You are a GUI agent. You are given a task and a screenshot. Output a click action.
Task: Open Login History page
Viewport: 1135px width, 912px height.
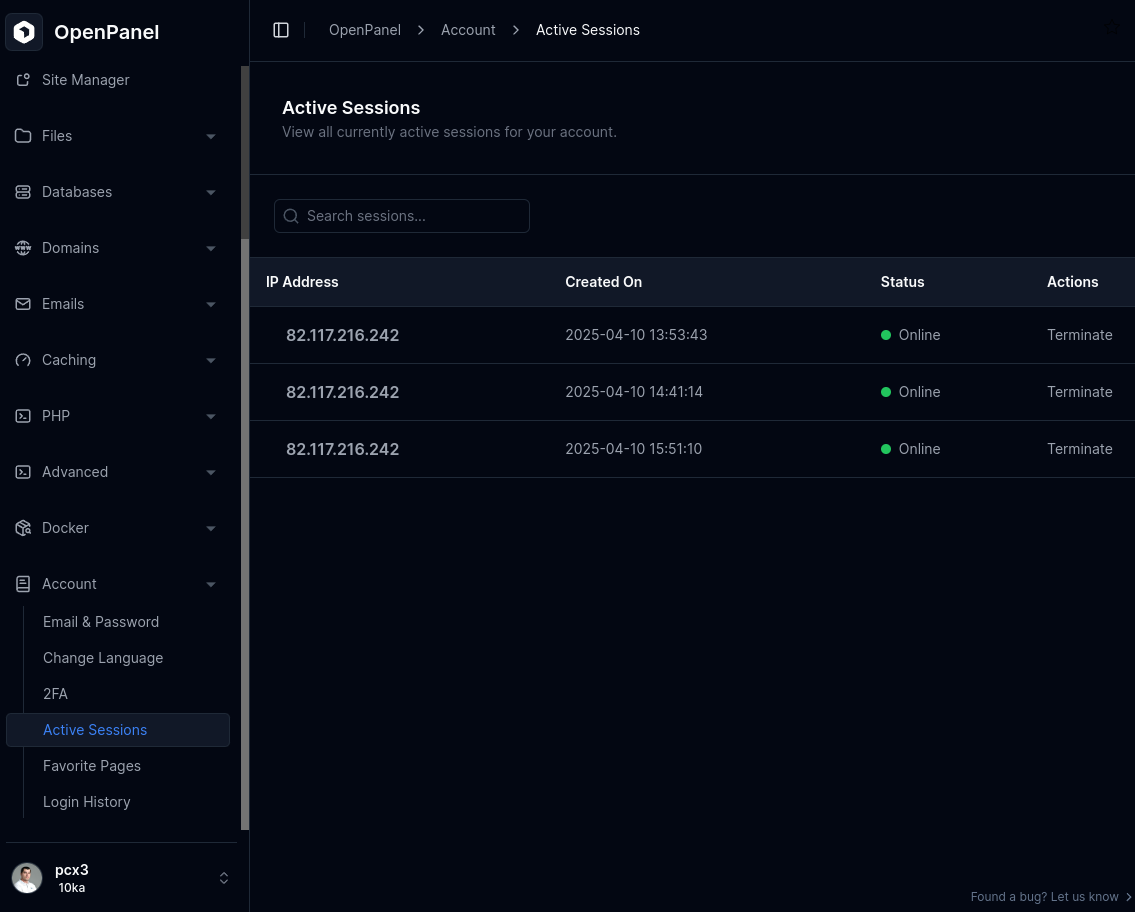click(87, 802)
